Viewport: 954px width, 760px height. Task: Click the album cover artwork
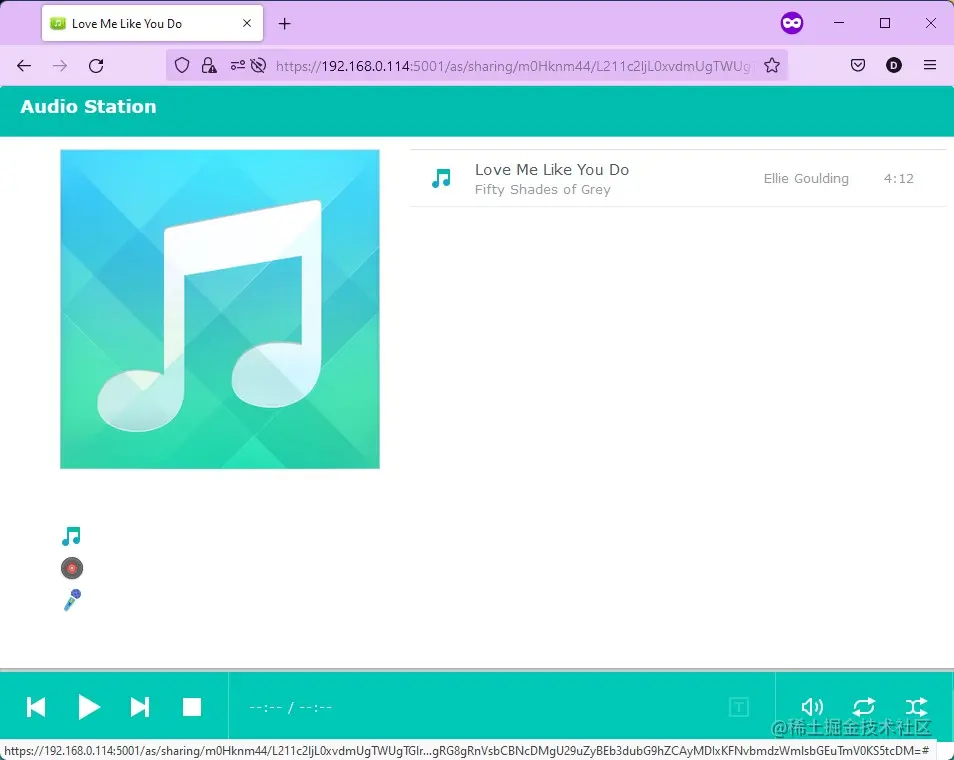click(x=220, y=309)
